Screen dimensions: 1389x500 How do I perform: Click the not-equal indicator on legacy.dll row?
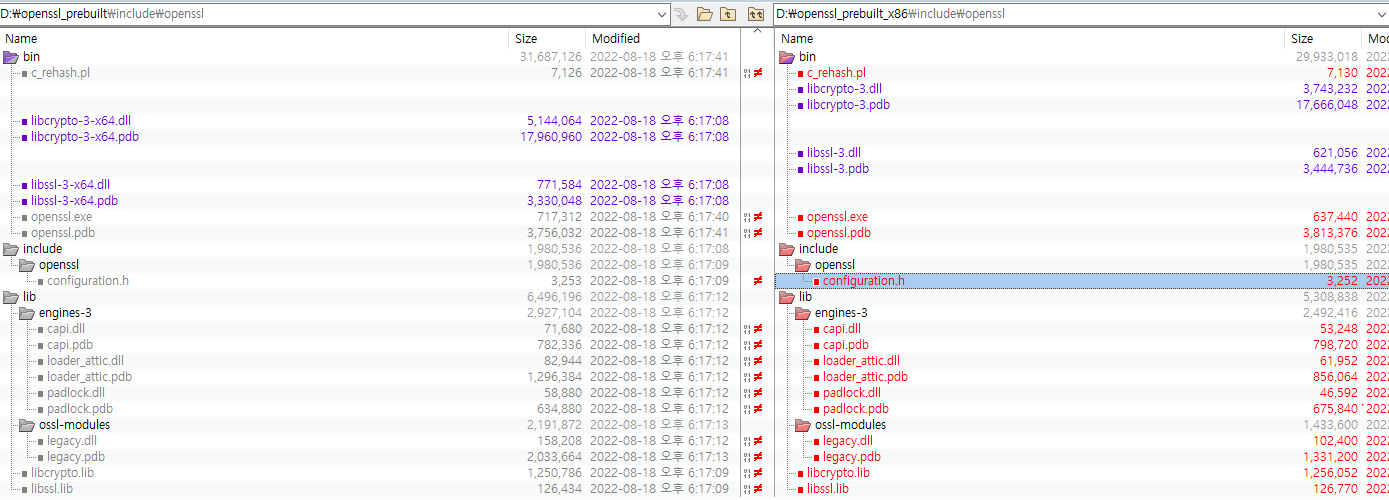click(x=758, y=441)
